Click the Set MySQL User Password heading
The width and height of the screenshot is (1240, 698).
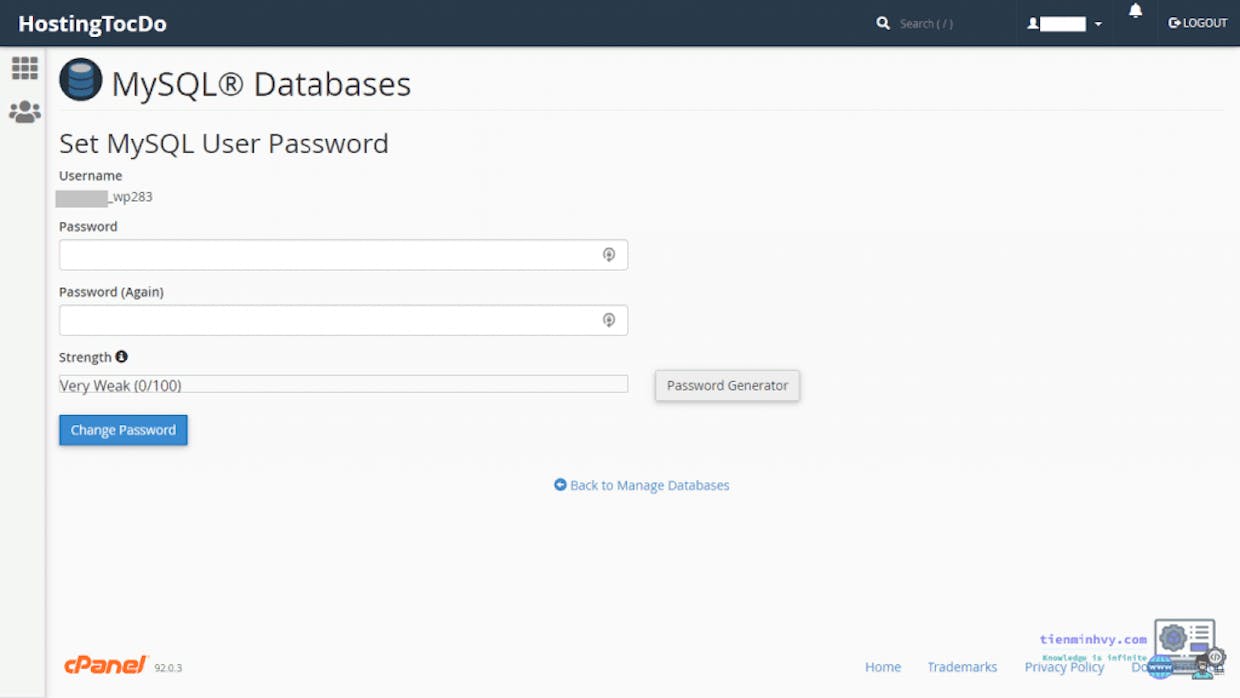tap(224, 144)
